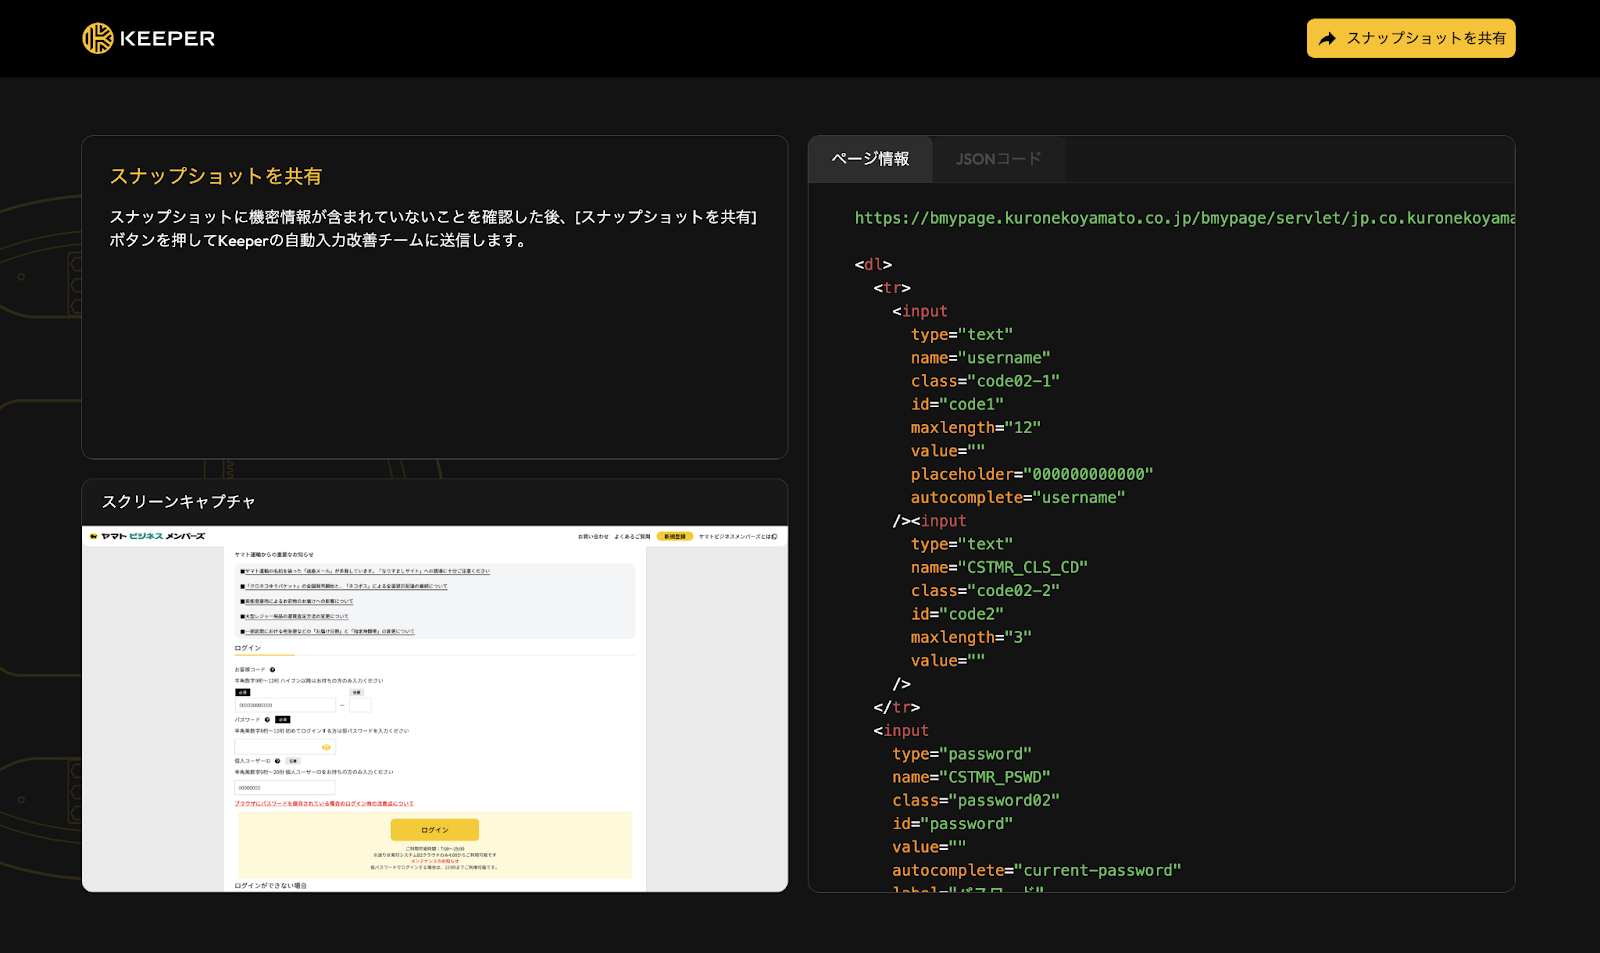Click the help icon beside お客様コード

pos(272,670)
